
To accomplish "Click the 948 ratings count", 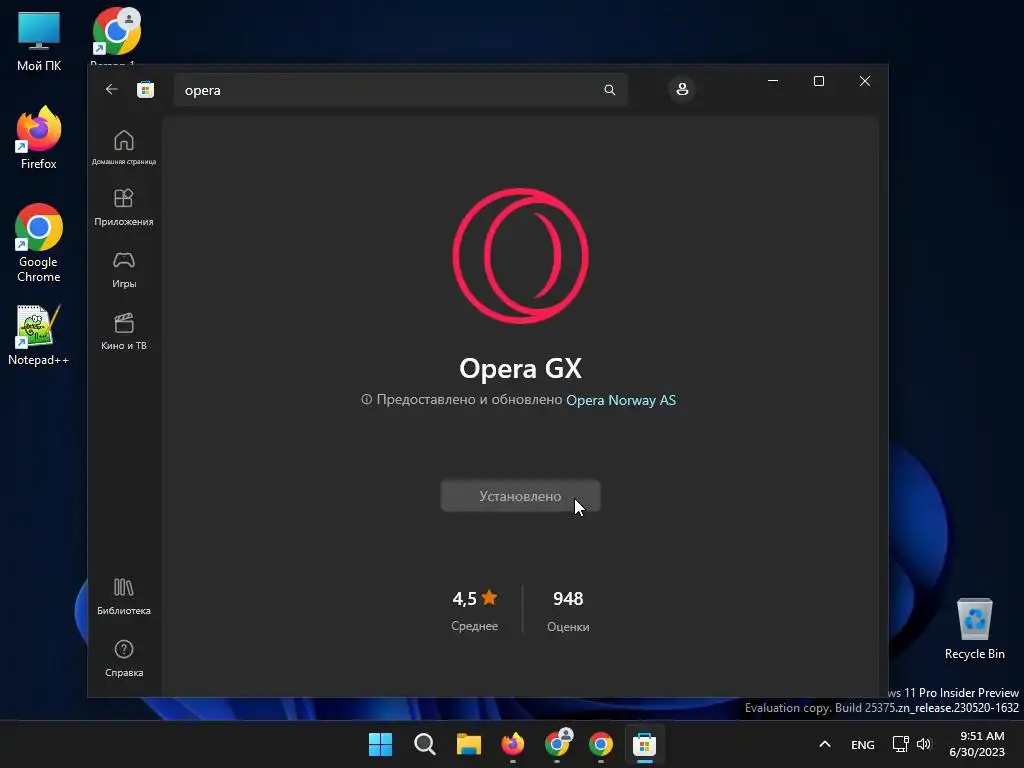I will click(x=568, y=599).
